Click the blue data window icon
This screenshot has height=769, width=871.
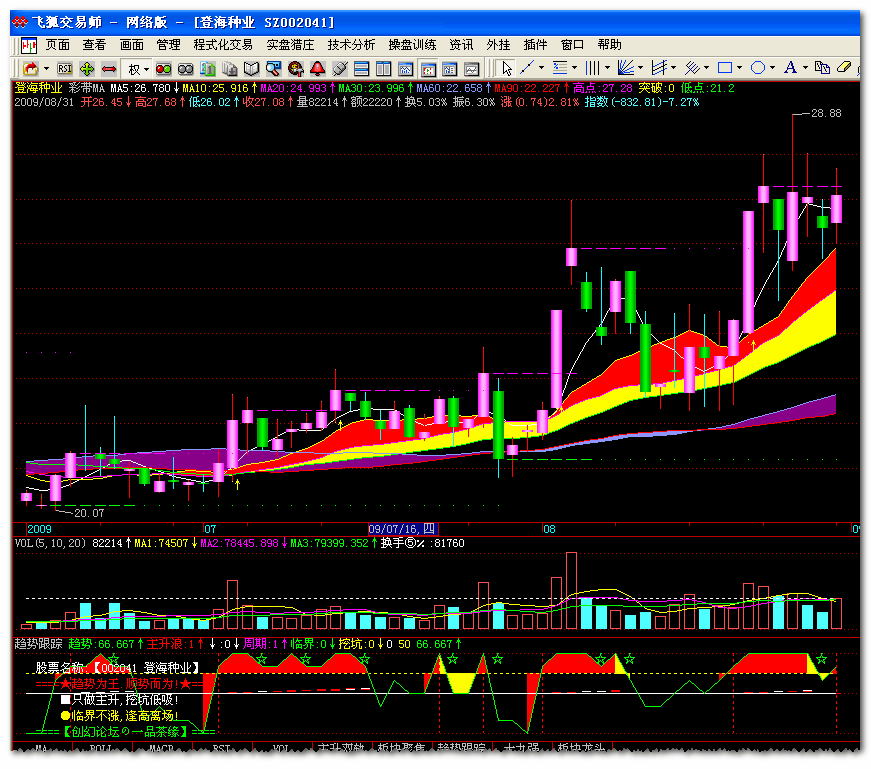click(450, 69)
